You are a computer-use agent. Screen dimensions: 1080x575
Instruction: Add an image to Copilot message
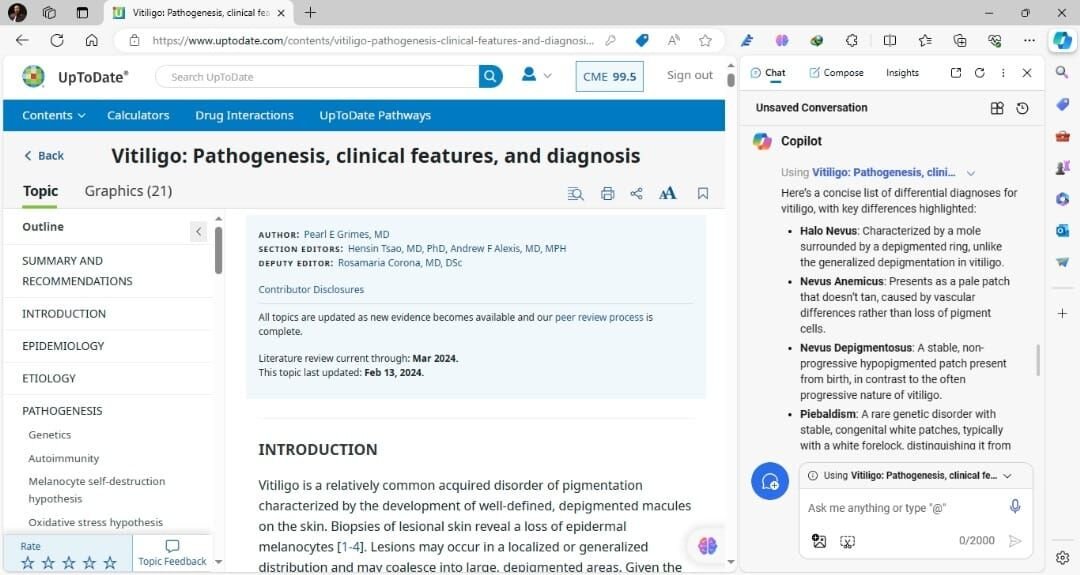pyautogui.click(x=818, y=541)
